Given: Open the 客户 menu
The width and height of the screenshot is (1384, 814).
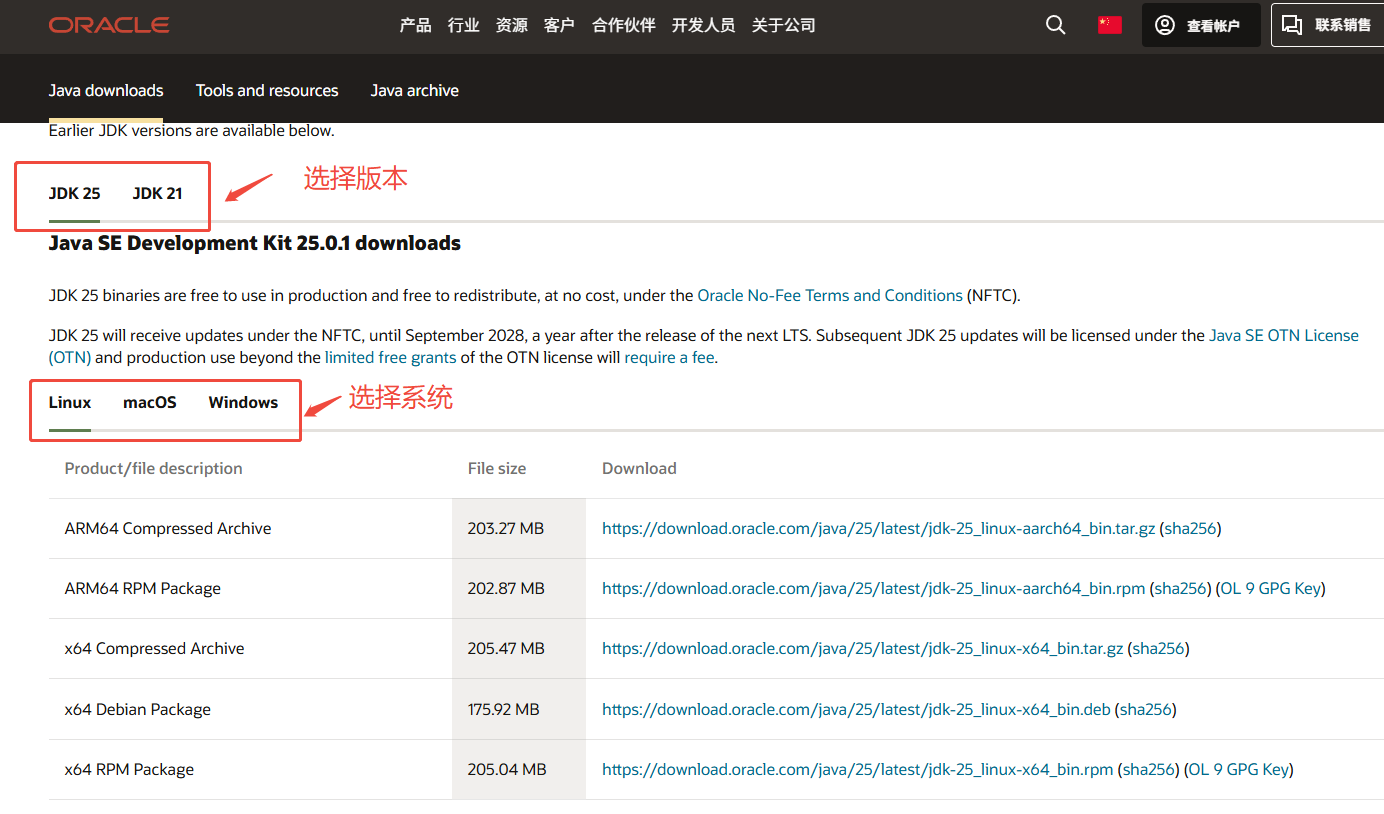Looking at the screenshot, I should [x=559, y=25].
